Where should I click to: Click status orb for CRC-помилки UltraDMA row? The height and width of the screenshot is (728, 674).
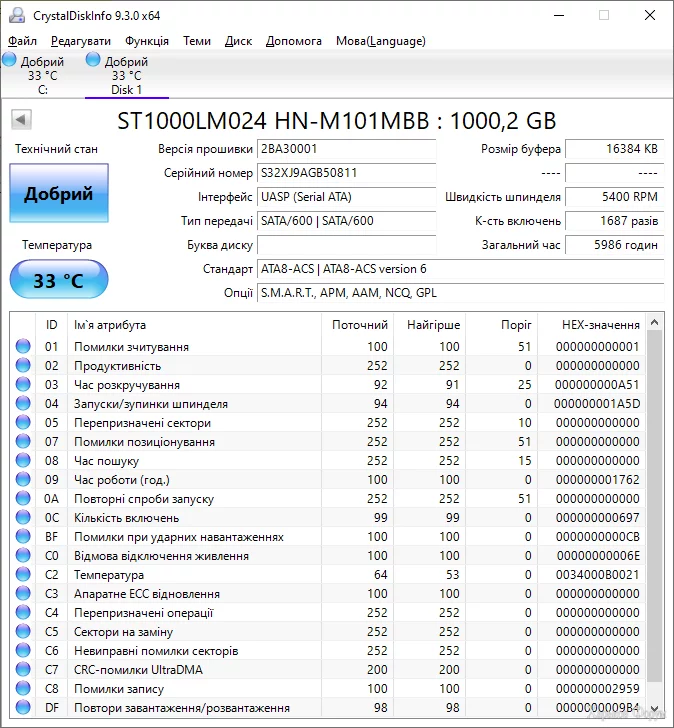click(23, 670)
